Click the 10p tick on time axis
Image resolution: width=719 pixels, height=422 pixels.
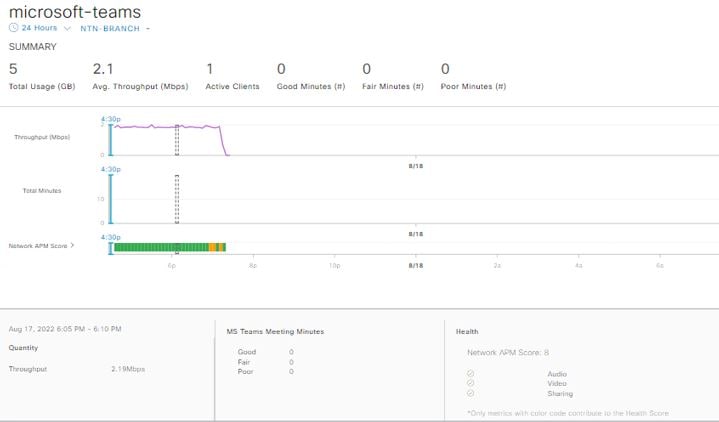tap(334, 266)
